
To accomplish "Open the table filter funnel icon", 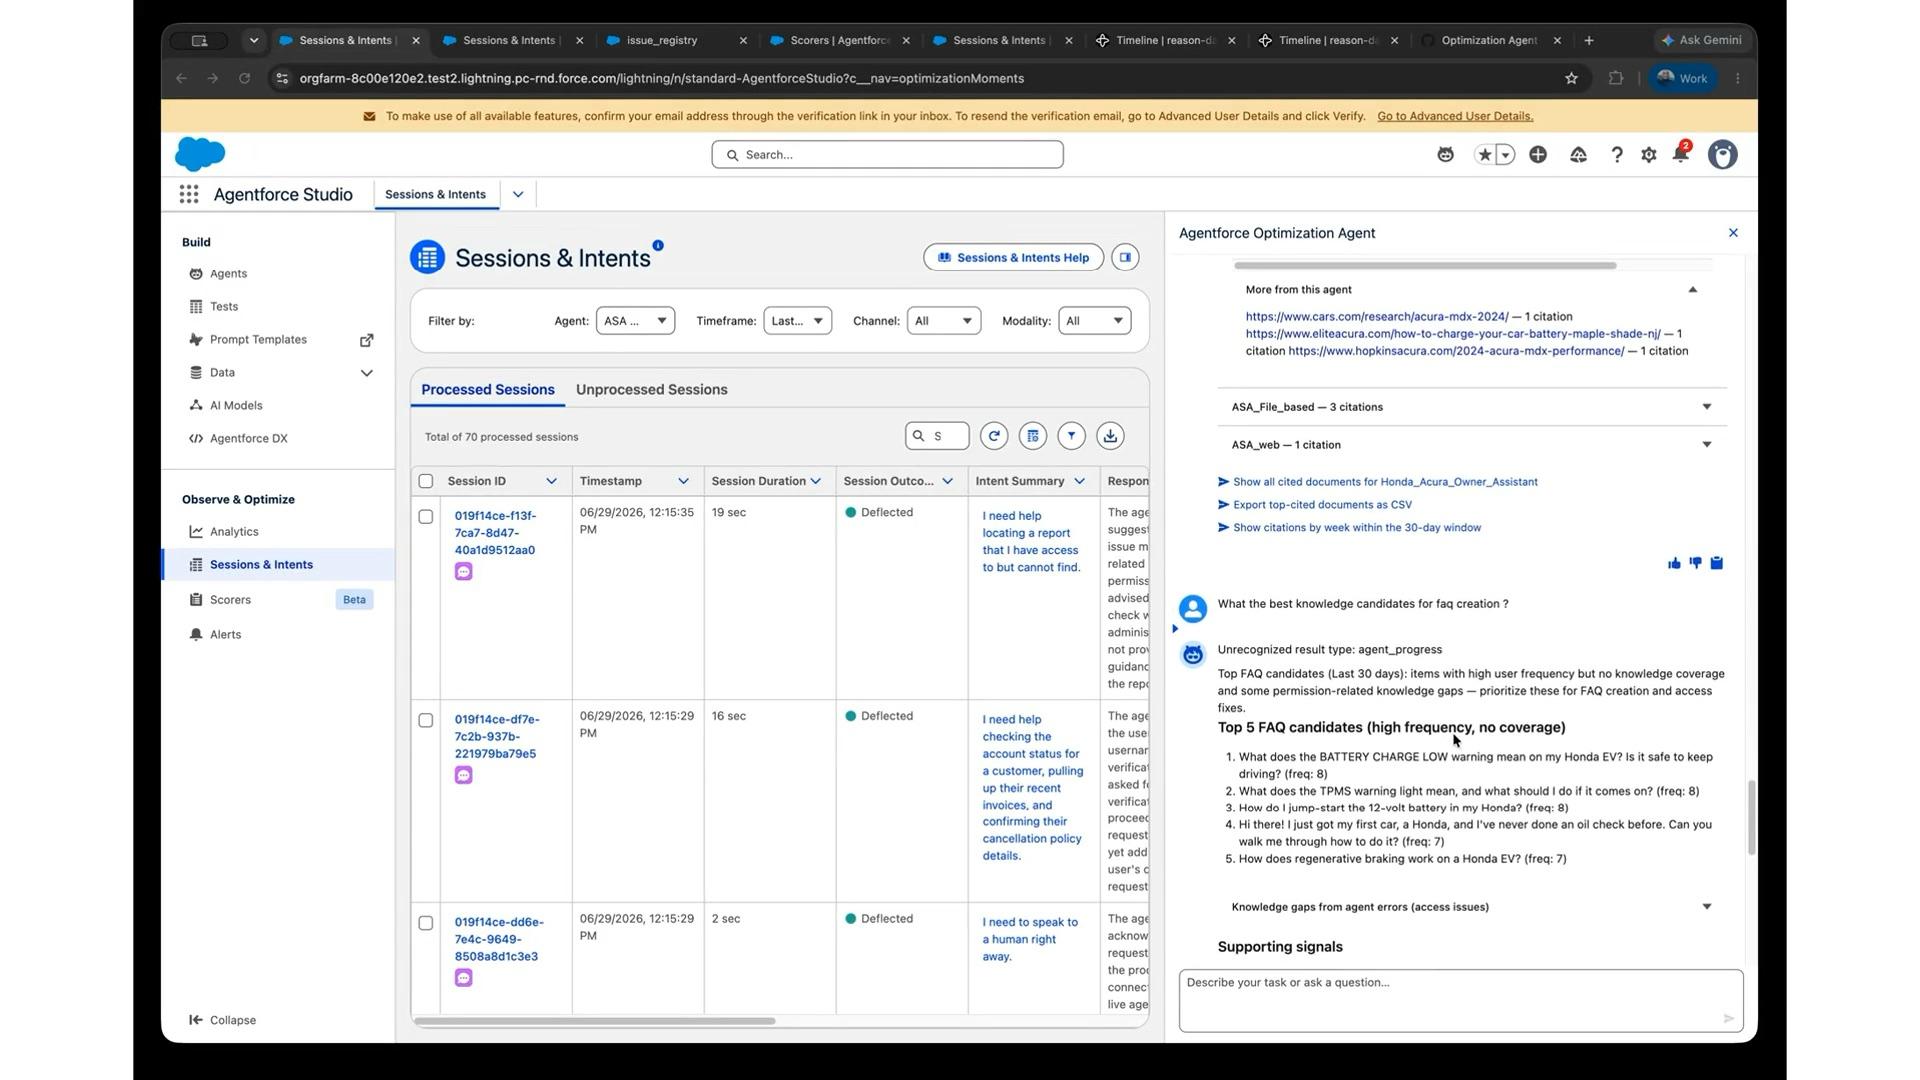I will [x=1071, y=436].
